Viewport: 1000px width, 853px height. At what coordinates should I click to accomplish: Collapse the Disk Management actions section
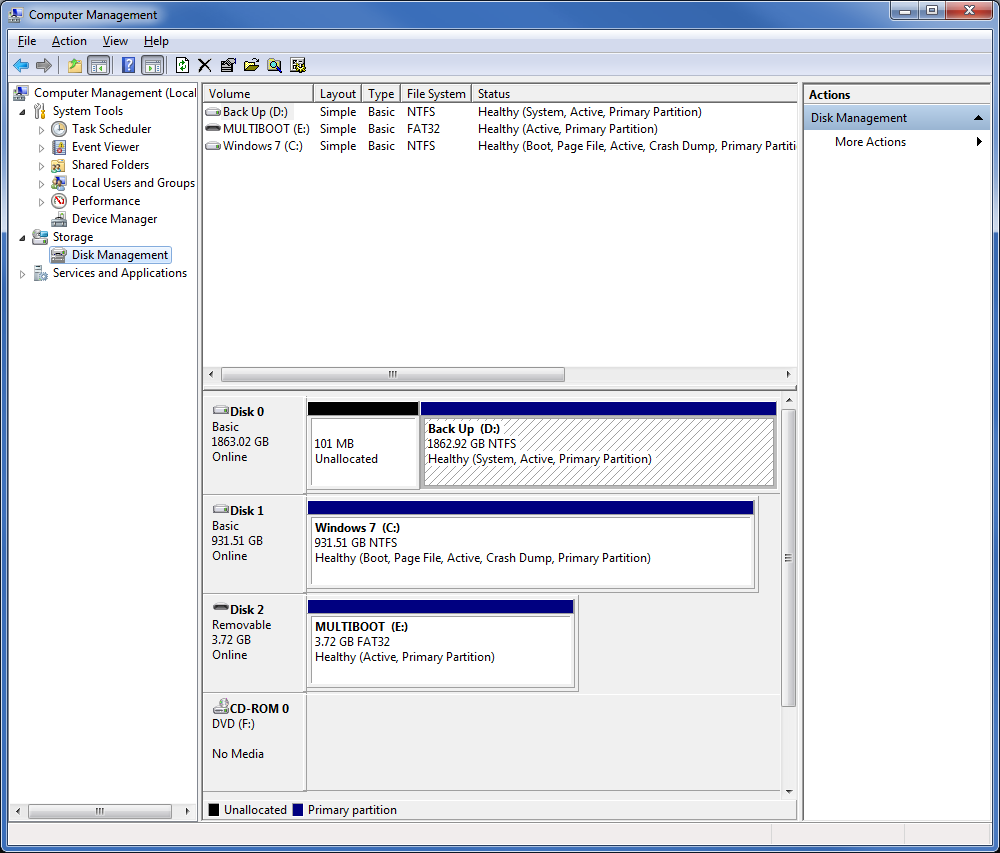point(978,118)
